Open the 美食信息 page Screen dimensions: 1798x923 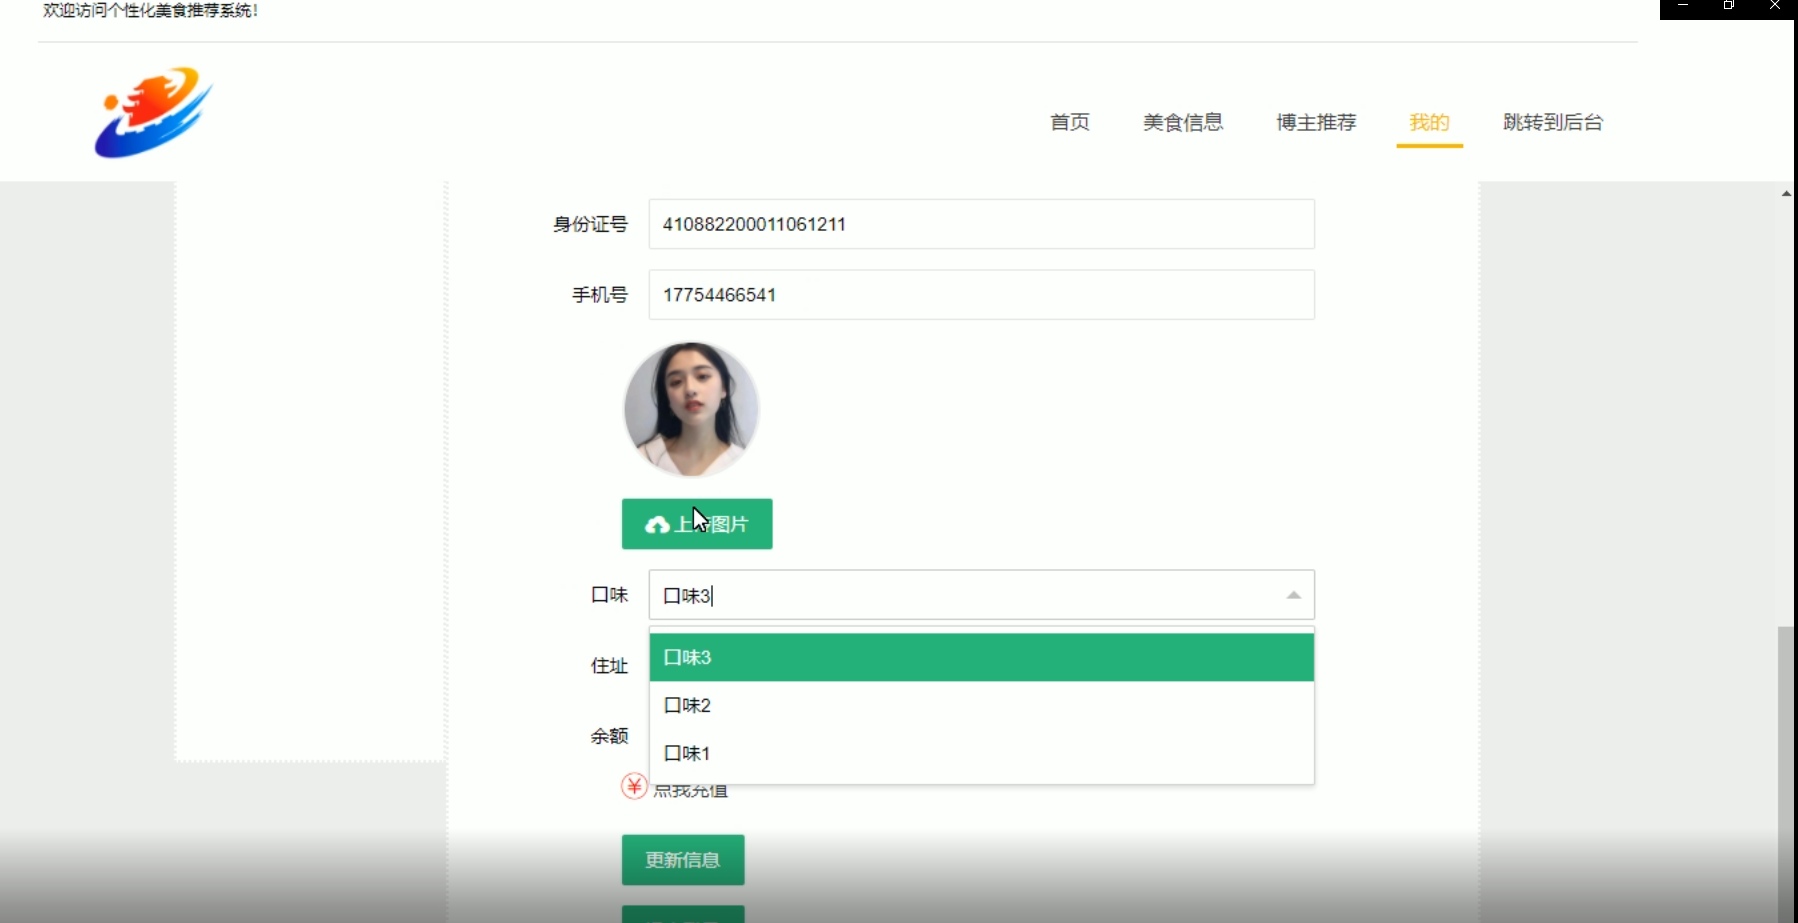coord(1184,122)
